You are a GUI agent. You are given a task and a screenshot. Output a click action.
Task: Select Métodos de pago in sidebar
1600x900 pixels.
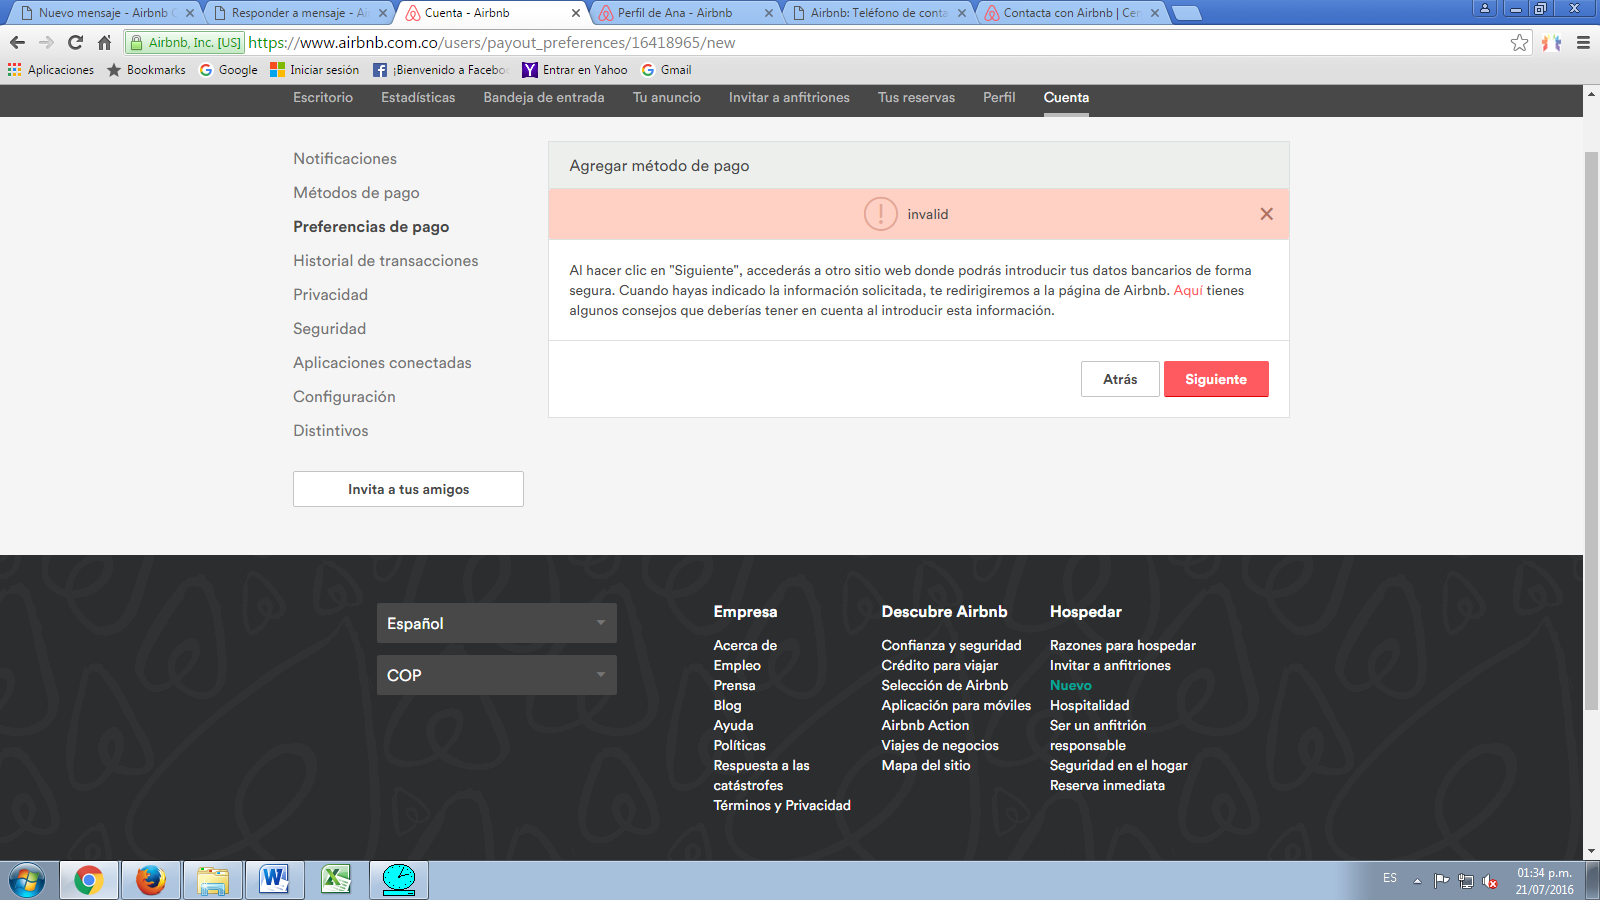(x=356, y=193)
